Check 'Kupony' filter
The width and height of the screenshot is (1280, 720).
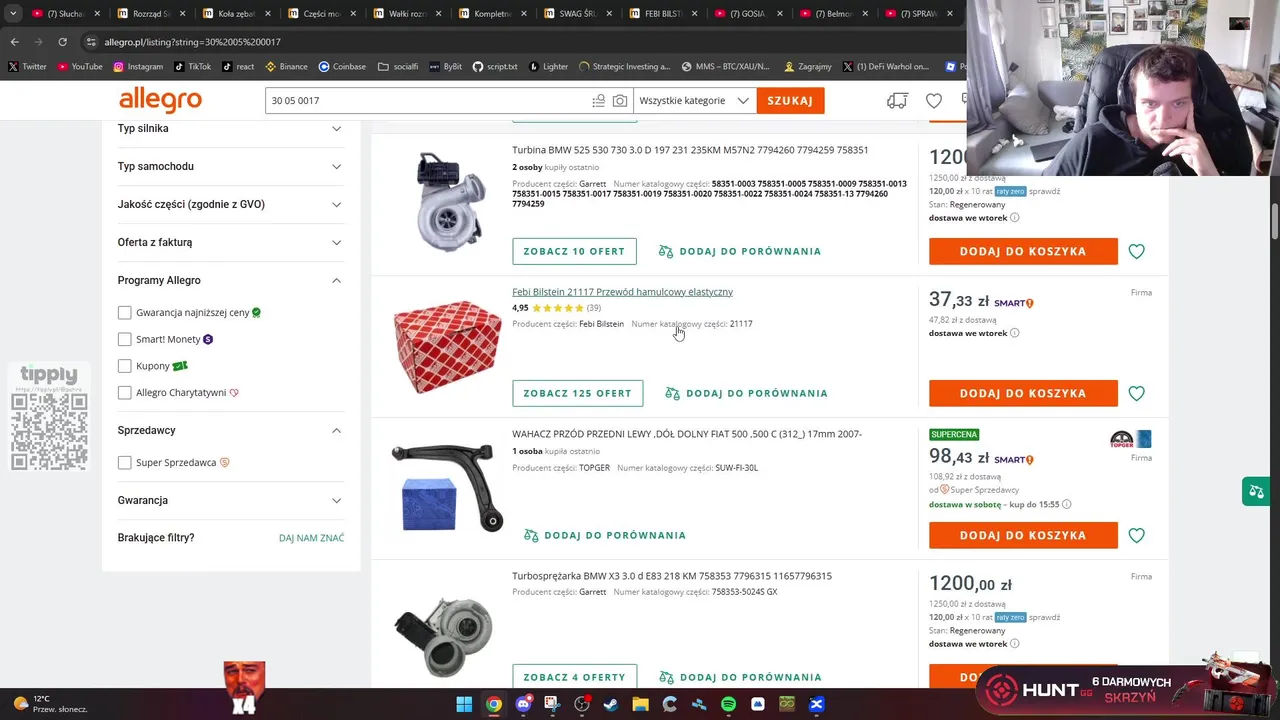(x=124, y=366)
